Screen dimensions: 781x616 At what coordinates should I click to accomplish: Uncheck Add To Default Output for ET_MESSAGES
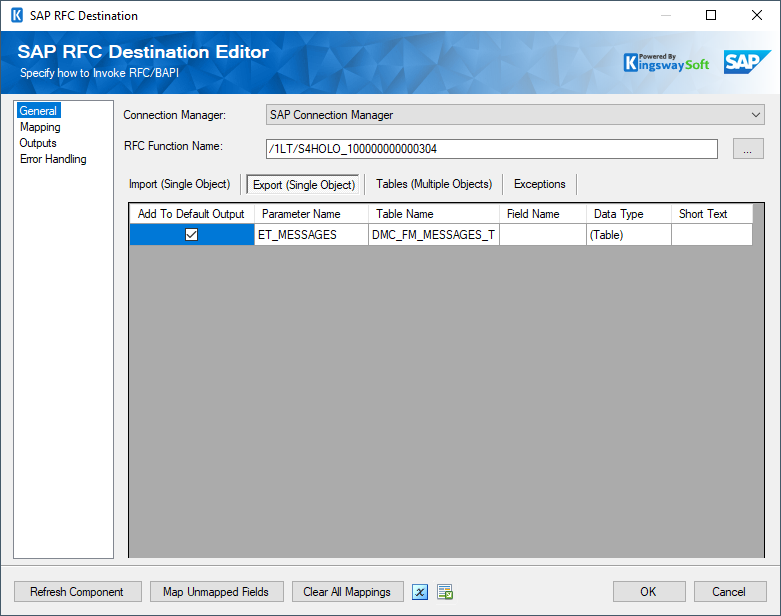coord(191,235)
